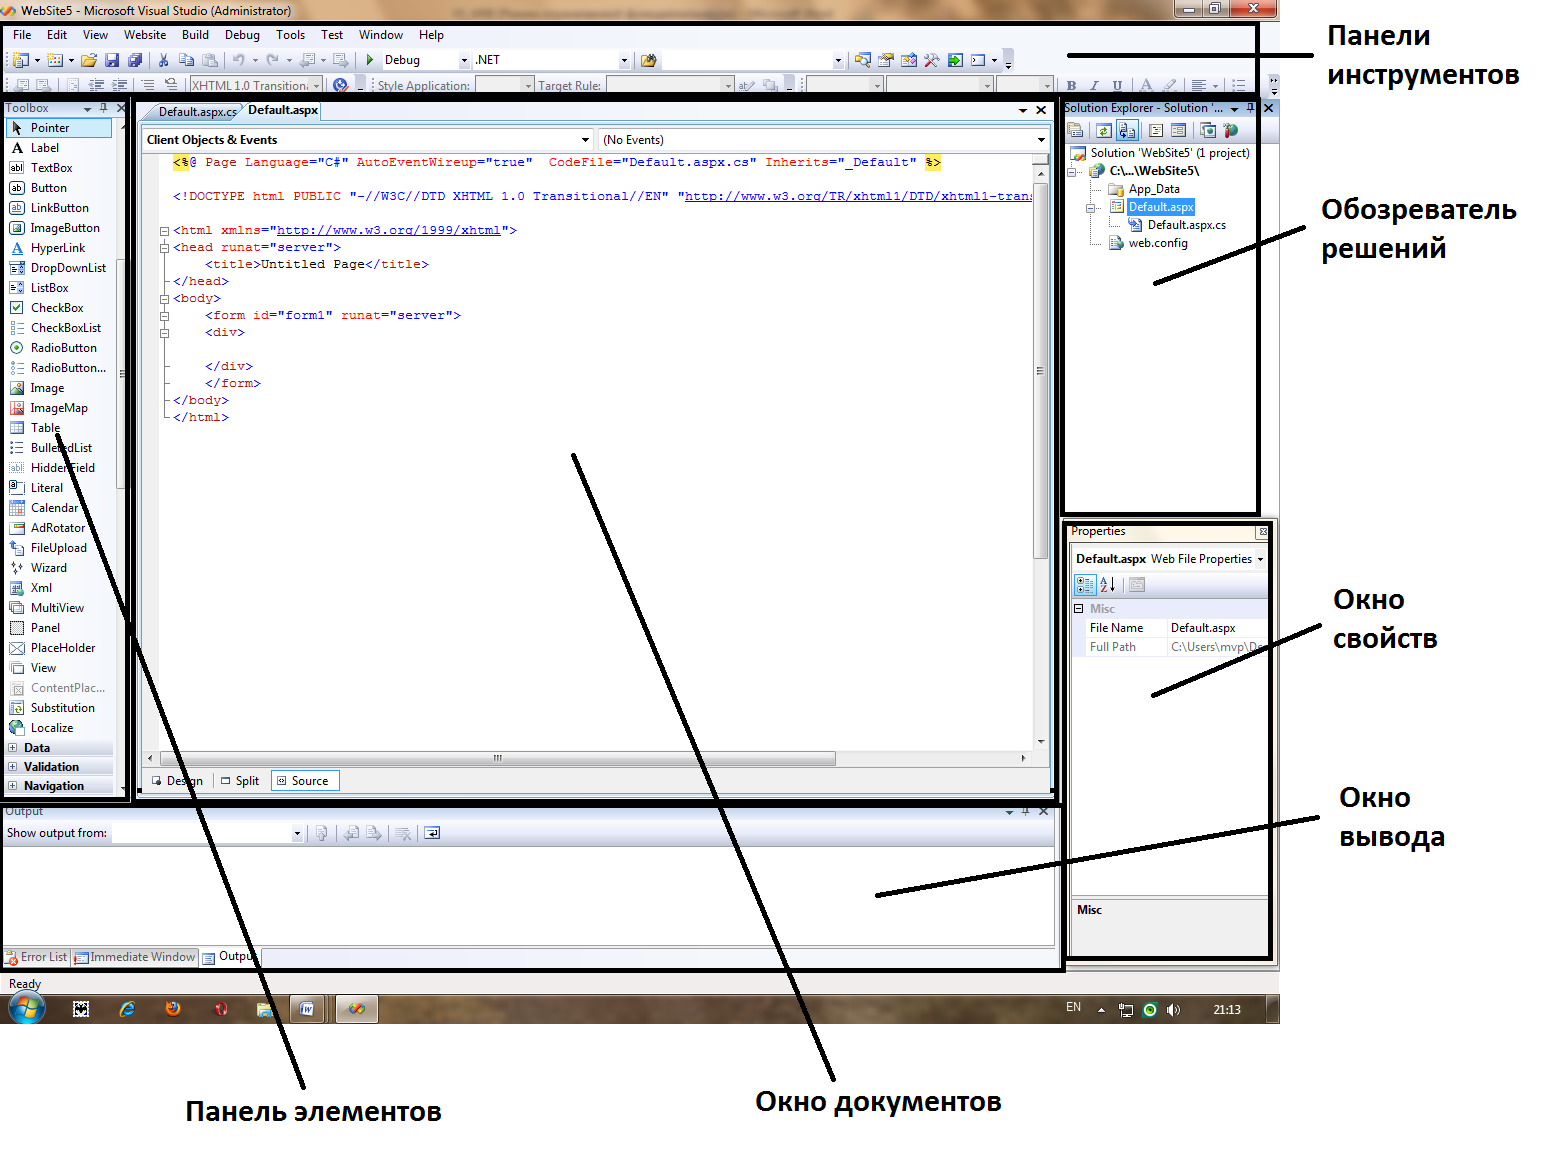Click the Save floppy disk icon
The height and width of the screenshot is (1152, 1564).
tap(112, 60)
